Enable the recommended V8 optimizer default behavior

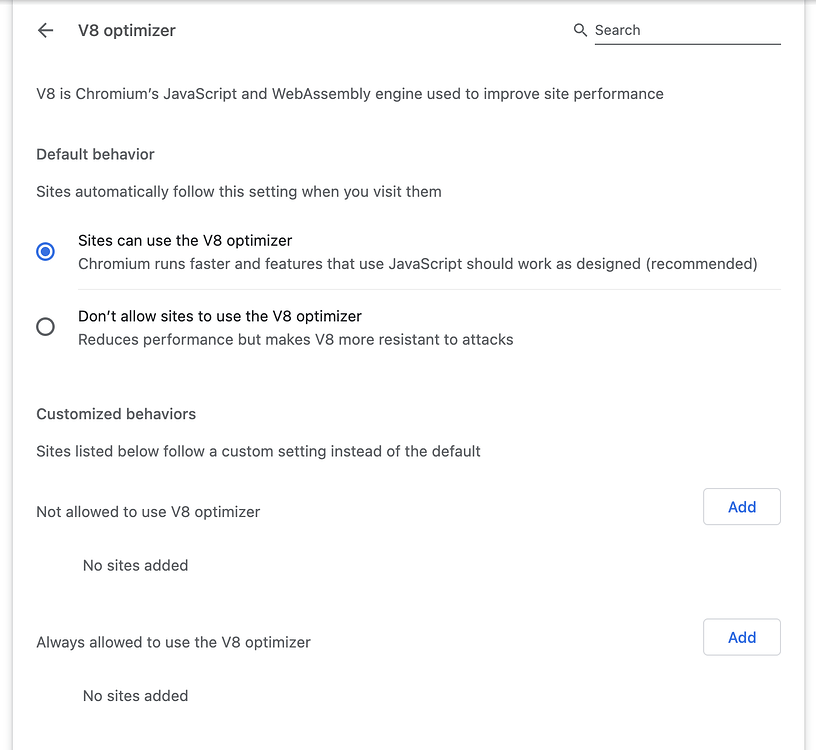[x=45, y=251]
